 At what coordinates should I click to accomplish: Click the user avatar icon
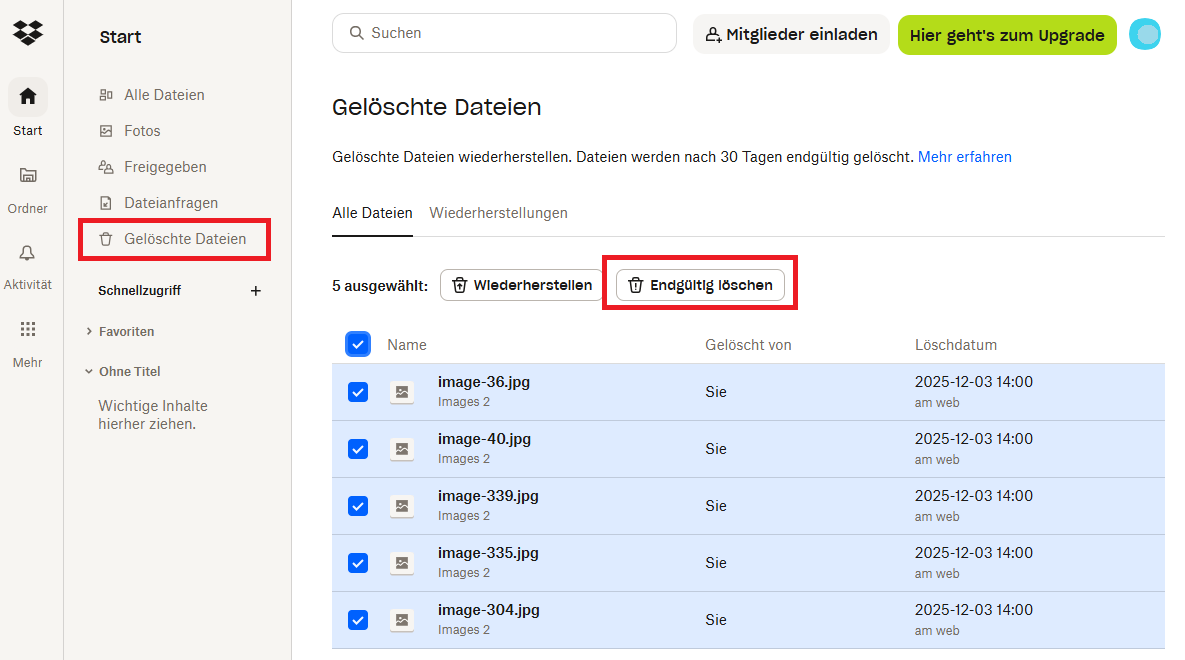click(x=1145, y=34)
